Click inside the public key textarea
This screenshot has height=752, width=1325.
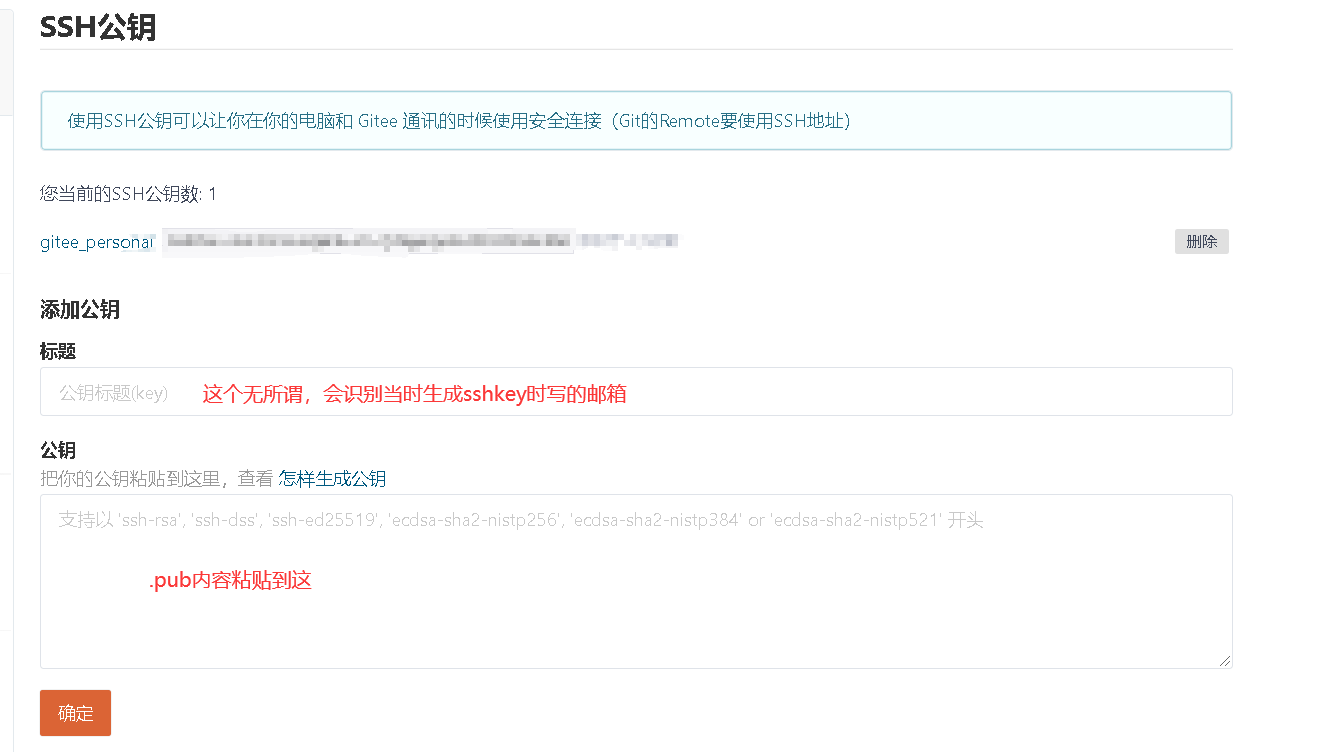pyautogui.click(x=636, y=582)
